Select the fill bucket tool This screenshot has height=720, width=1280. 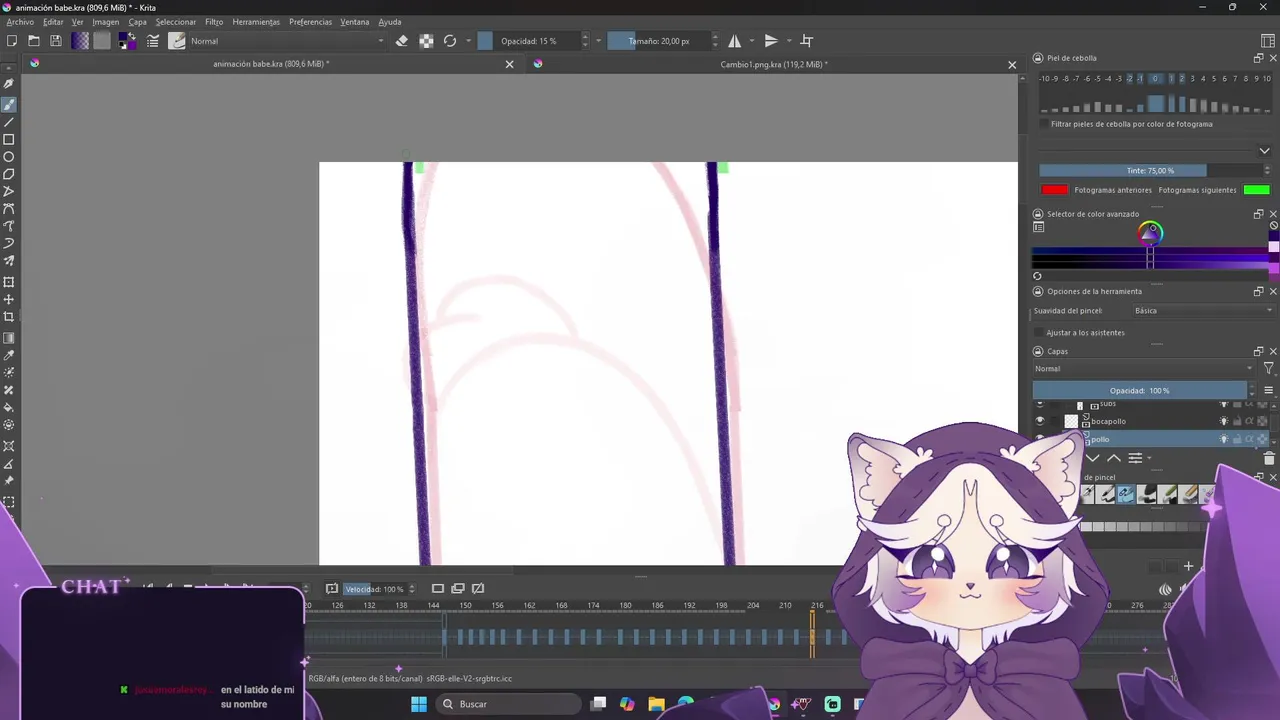tap(9, 408)
